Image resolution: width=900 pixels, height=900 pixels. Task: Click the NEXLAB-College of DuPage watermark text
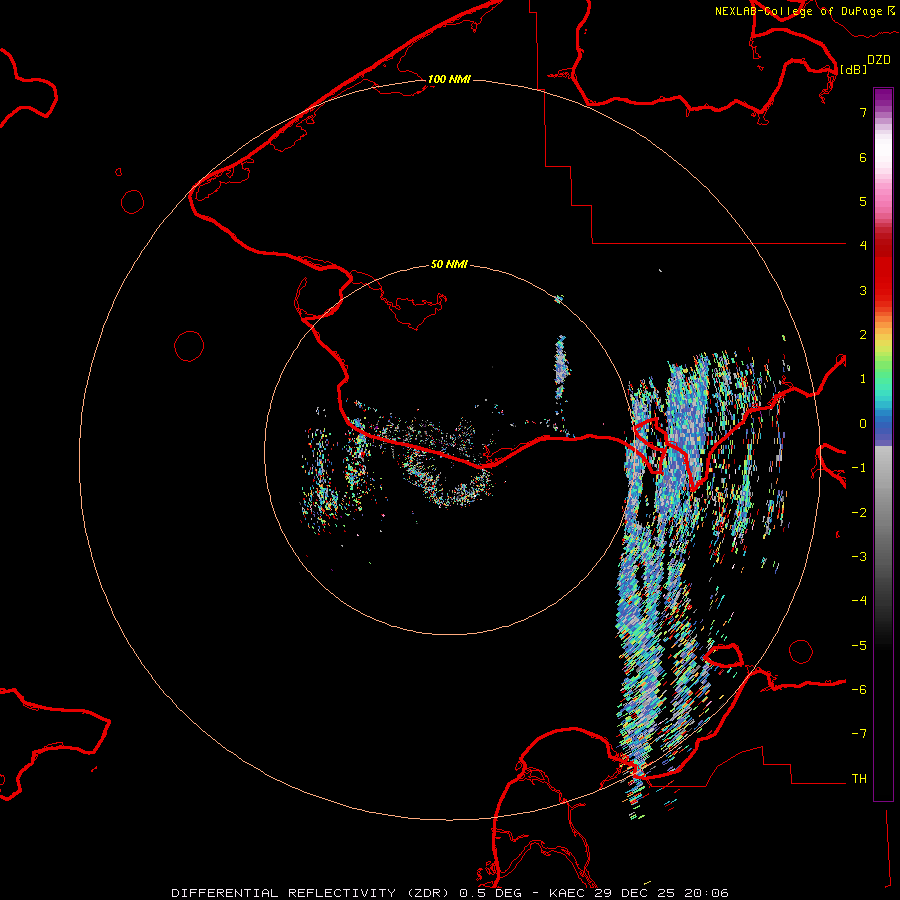coord(804,11)
